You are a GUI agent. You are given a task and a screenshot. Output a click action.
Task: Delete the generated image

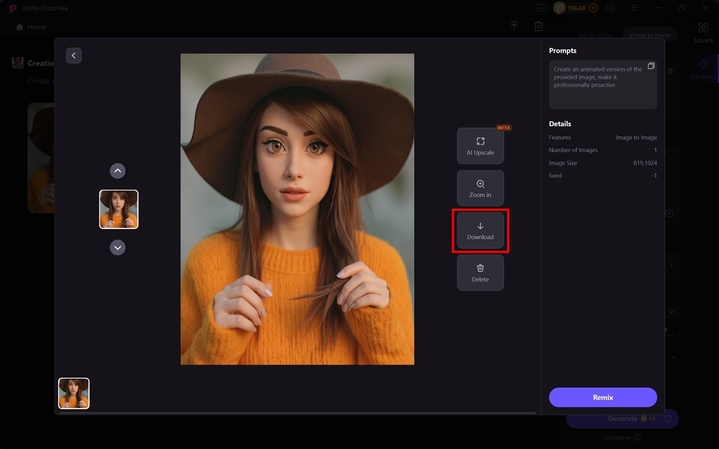click(480, 273)
